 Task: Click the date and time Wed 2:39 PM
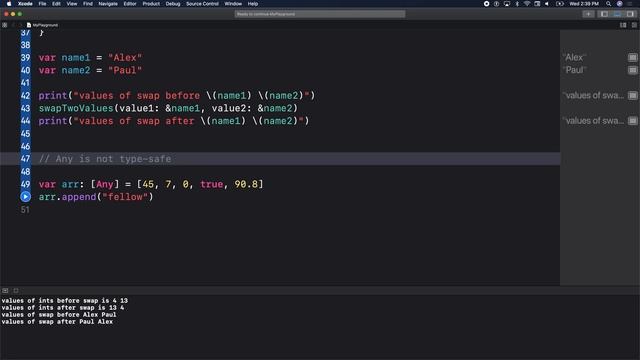(x=584, y=4)
